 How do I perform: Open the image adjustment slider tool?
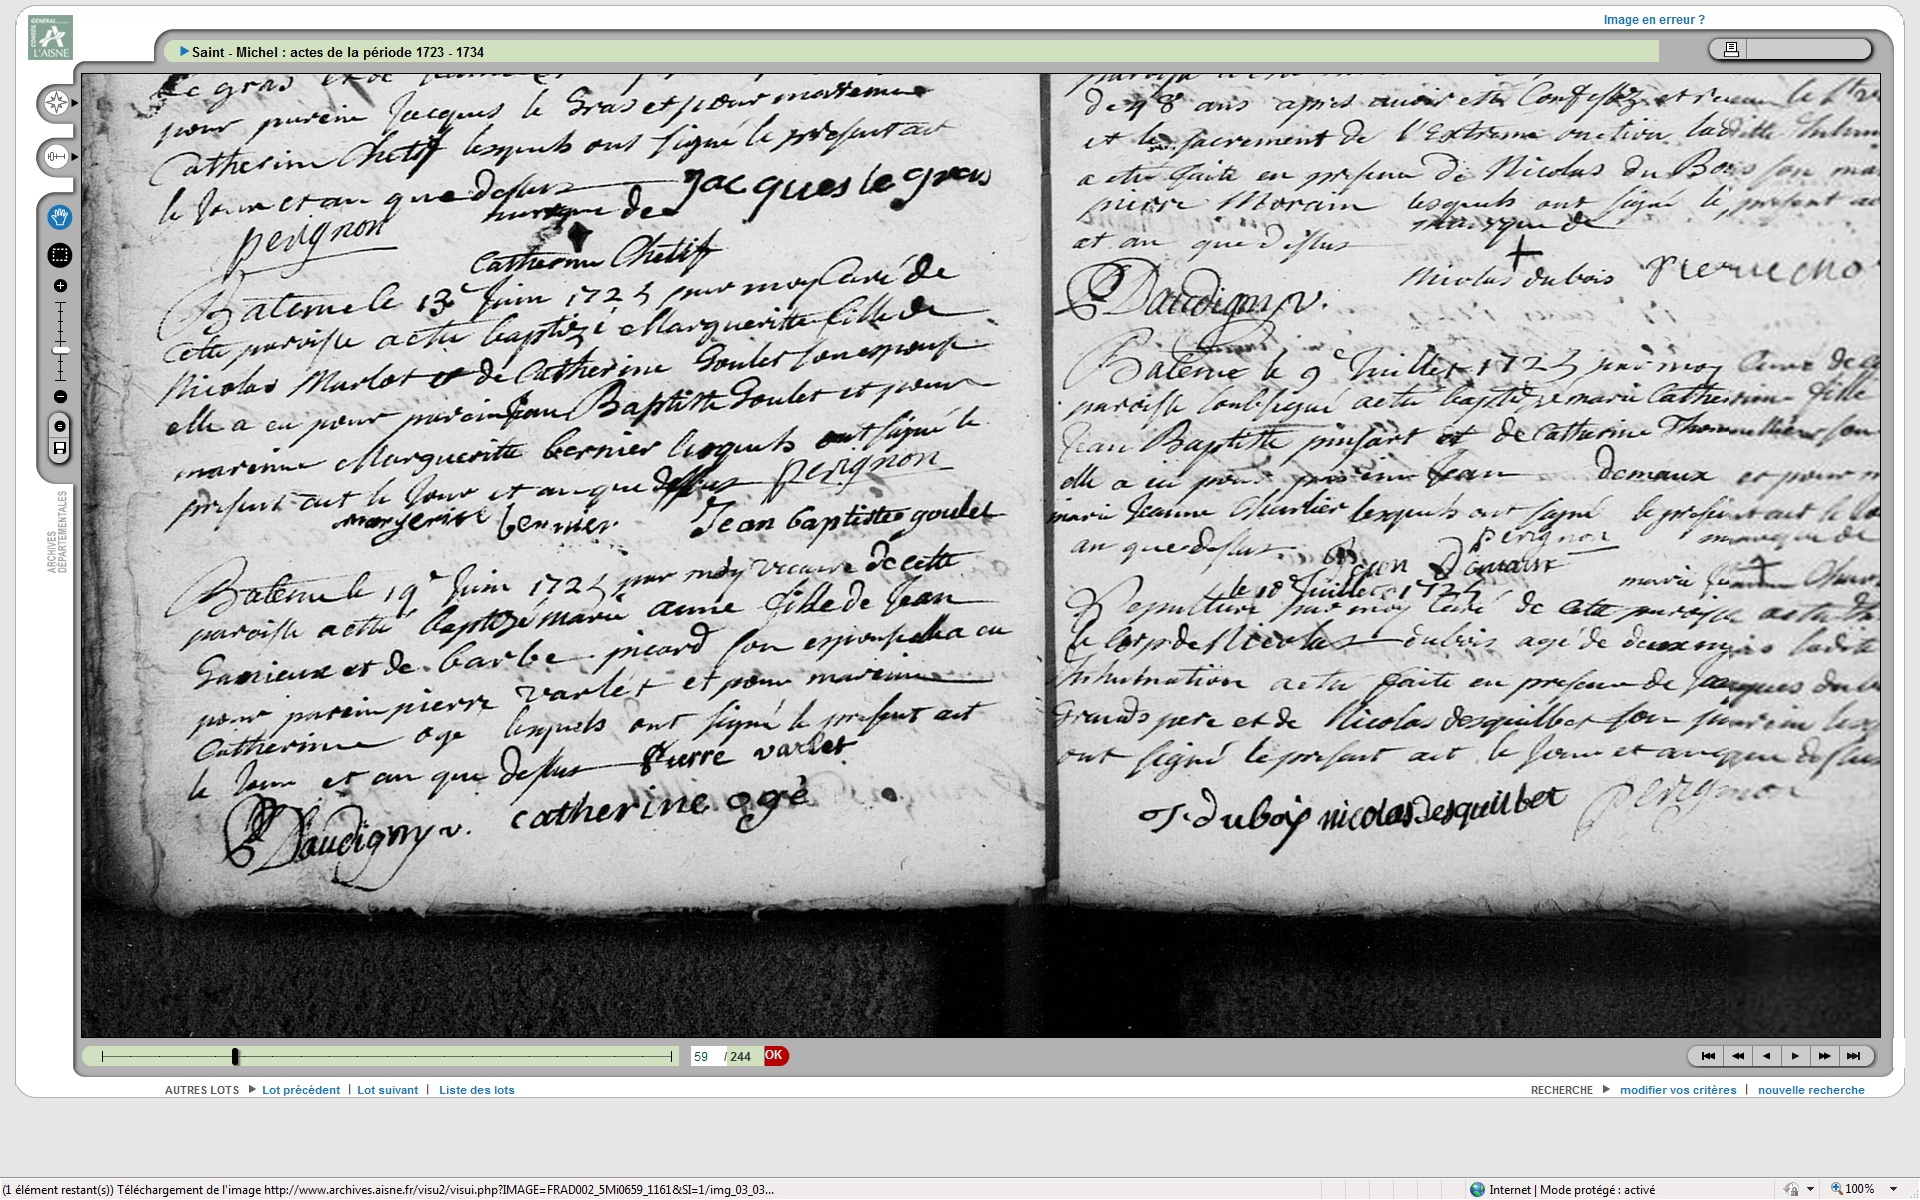point(56,157)
